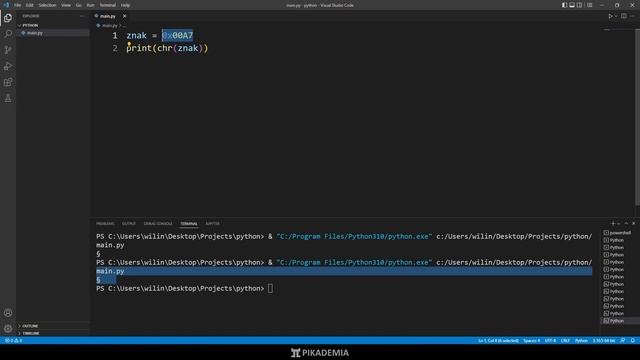Open the Run menu
This screenshot has width=640, height=360.
(x=90, y=5)
